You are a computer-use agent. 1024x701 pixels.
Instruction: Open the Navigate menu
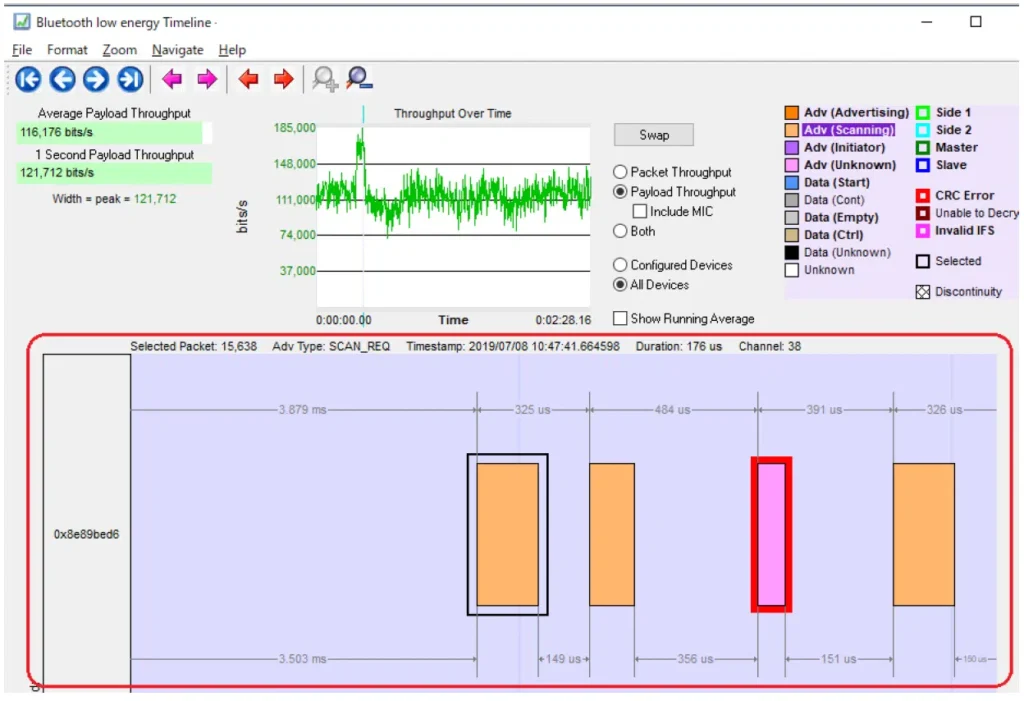click(177, 50)
